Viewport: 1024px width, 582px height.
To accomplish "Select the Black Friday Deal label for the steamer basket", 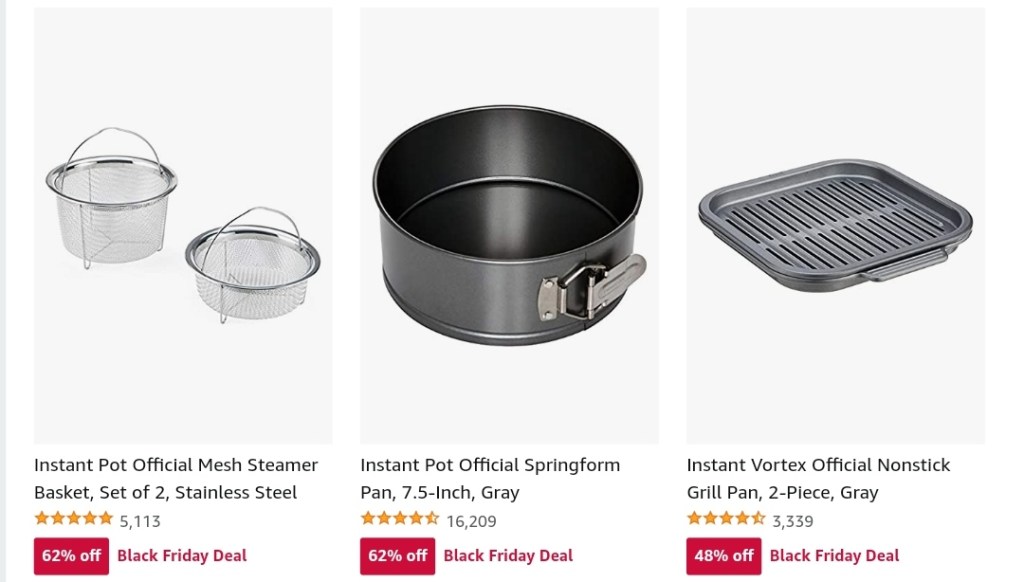I will tap(182, 556).
